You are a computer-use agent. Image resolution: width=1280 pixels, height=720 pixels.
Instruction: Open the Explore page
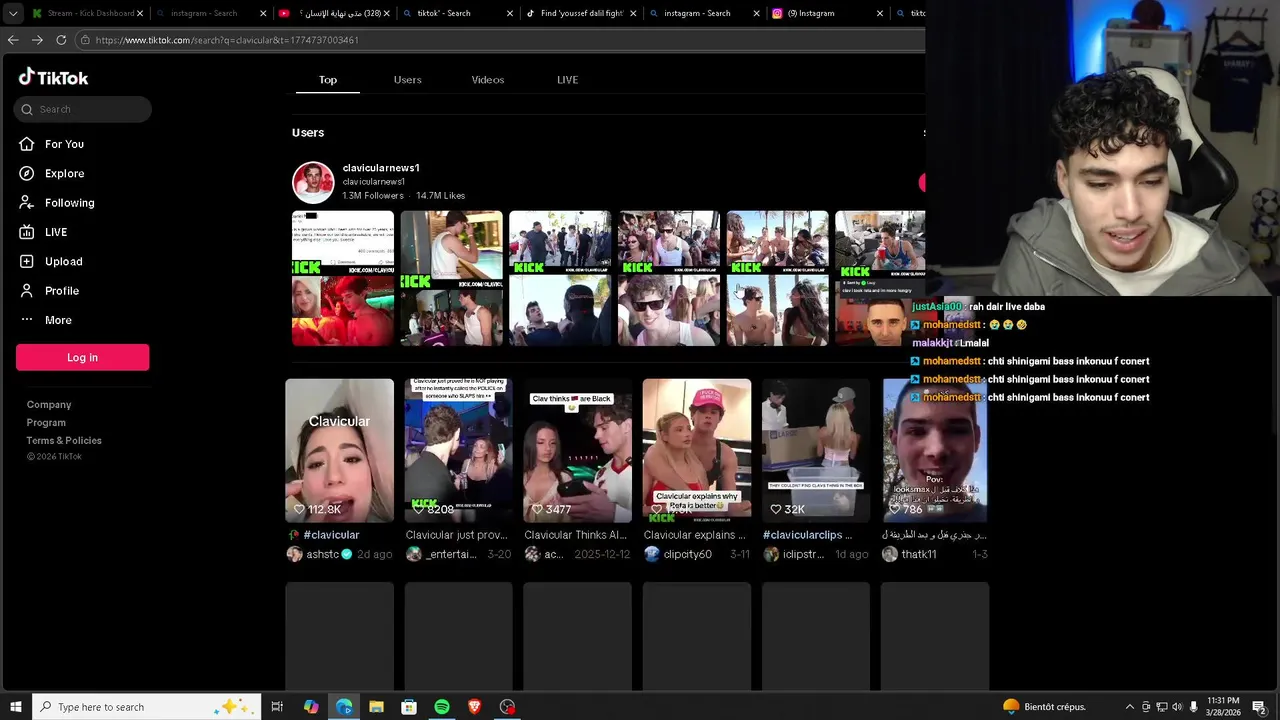(64, 173)
